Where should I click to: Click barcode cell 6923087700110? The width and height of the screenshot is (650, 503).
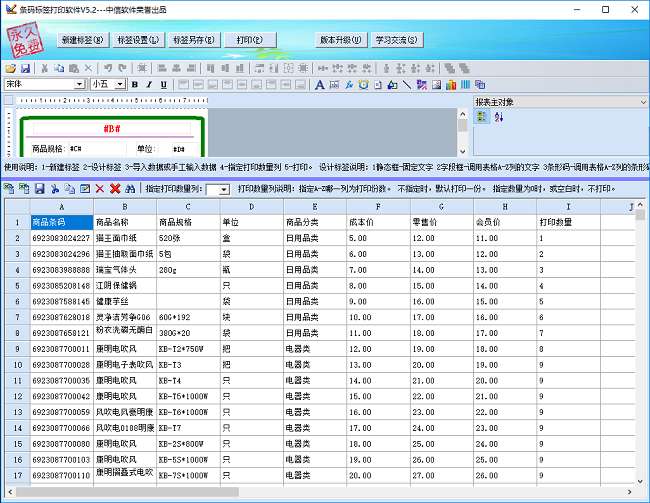(62, 475)
